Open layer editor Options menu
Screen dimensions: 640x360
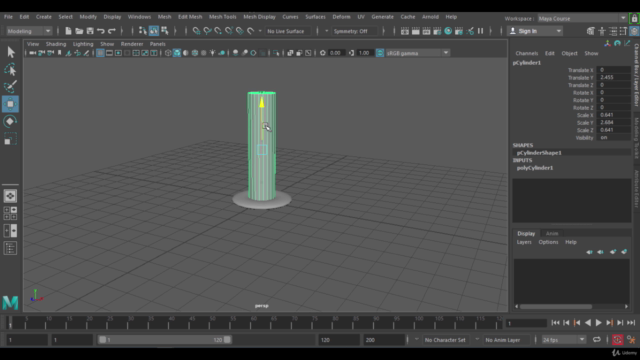548,242
